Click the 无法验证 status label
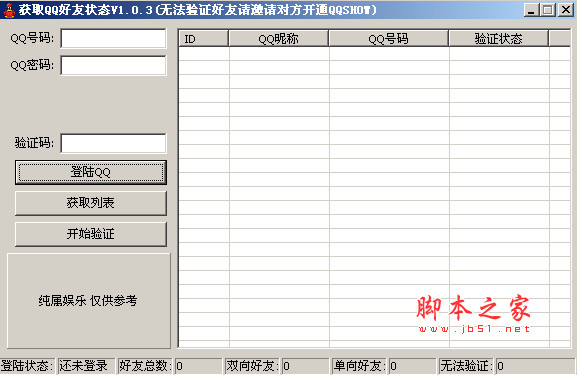This screenshot has height=375, width=577. click(467, 366)
